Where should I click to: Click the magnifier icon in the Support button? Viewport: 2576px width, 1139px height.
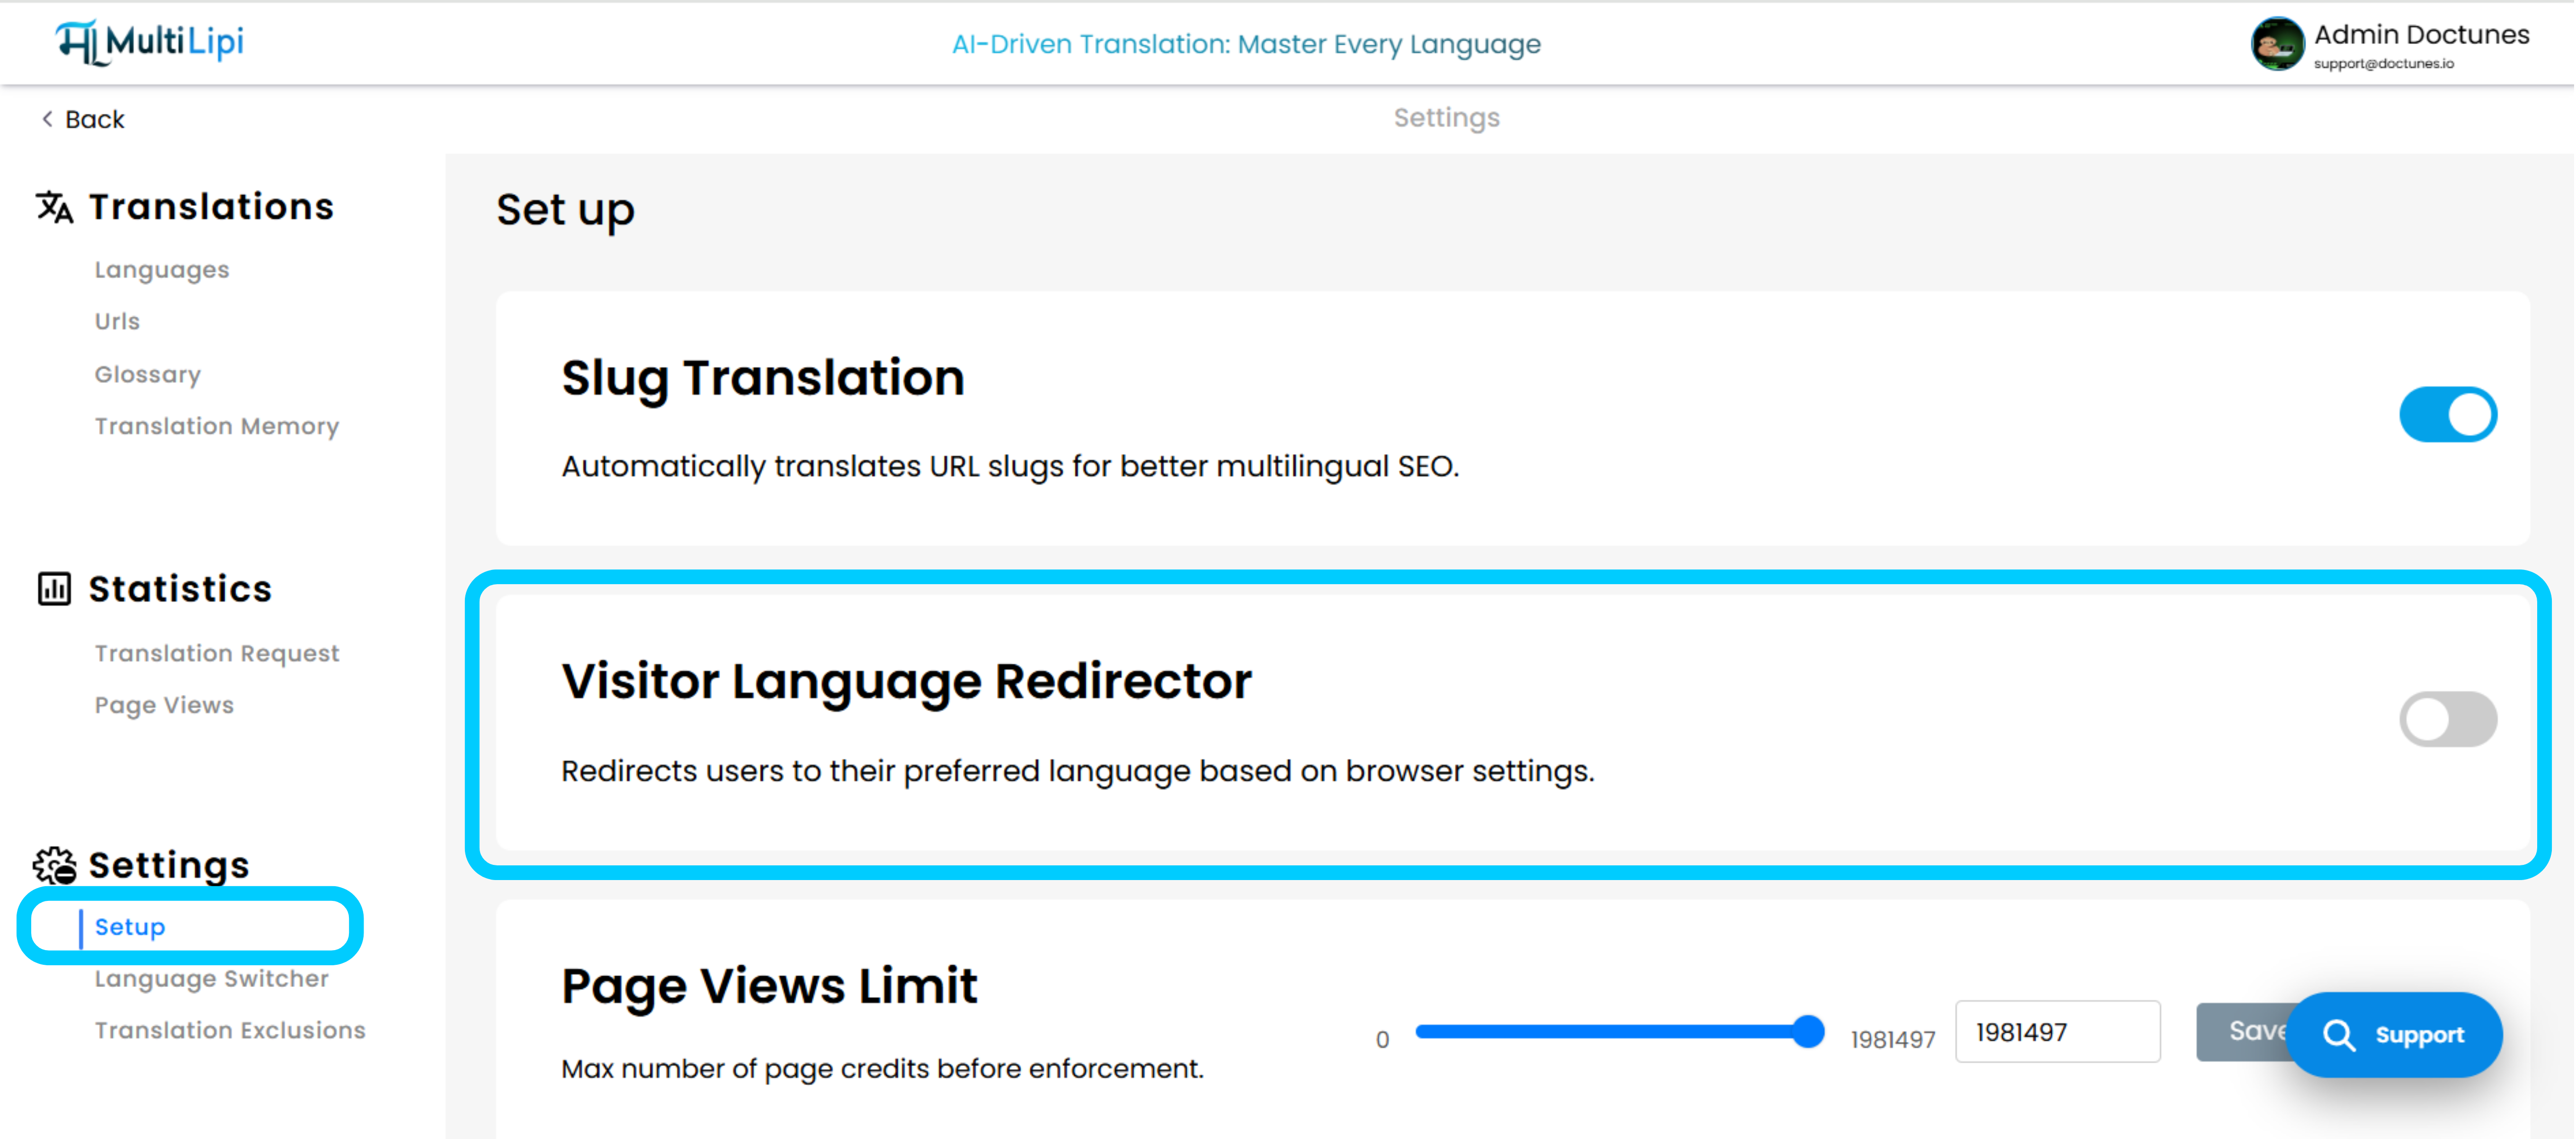point(2339,1035)
